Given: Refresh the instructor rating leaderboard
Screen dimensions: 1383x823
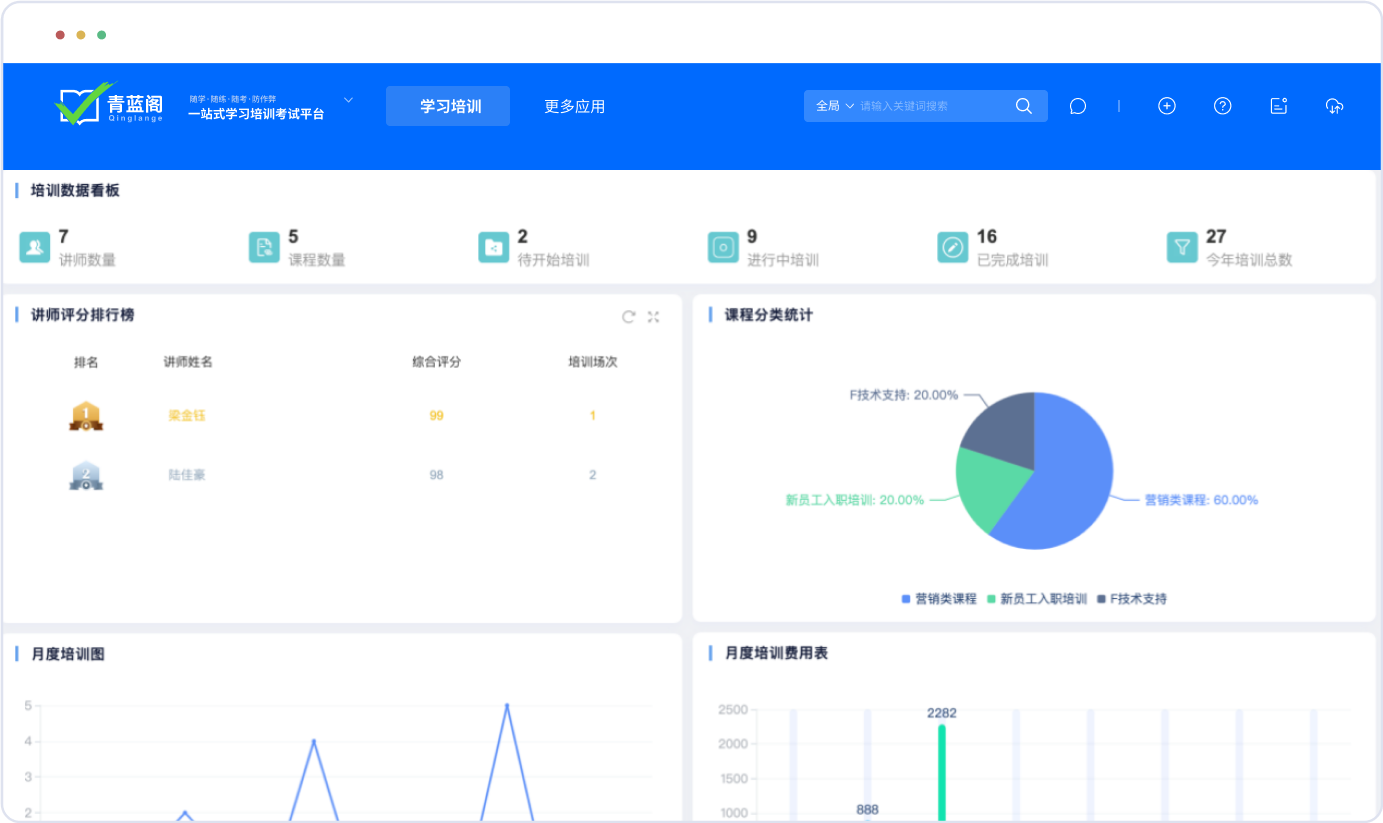Looking at the screenshot, I should pos(629,317).
